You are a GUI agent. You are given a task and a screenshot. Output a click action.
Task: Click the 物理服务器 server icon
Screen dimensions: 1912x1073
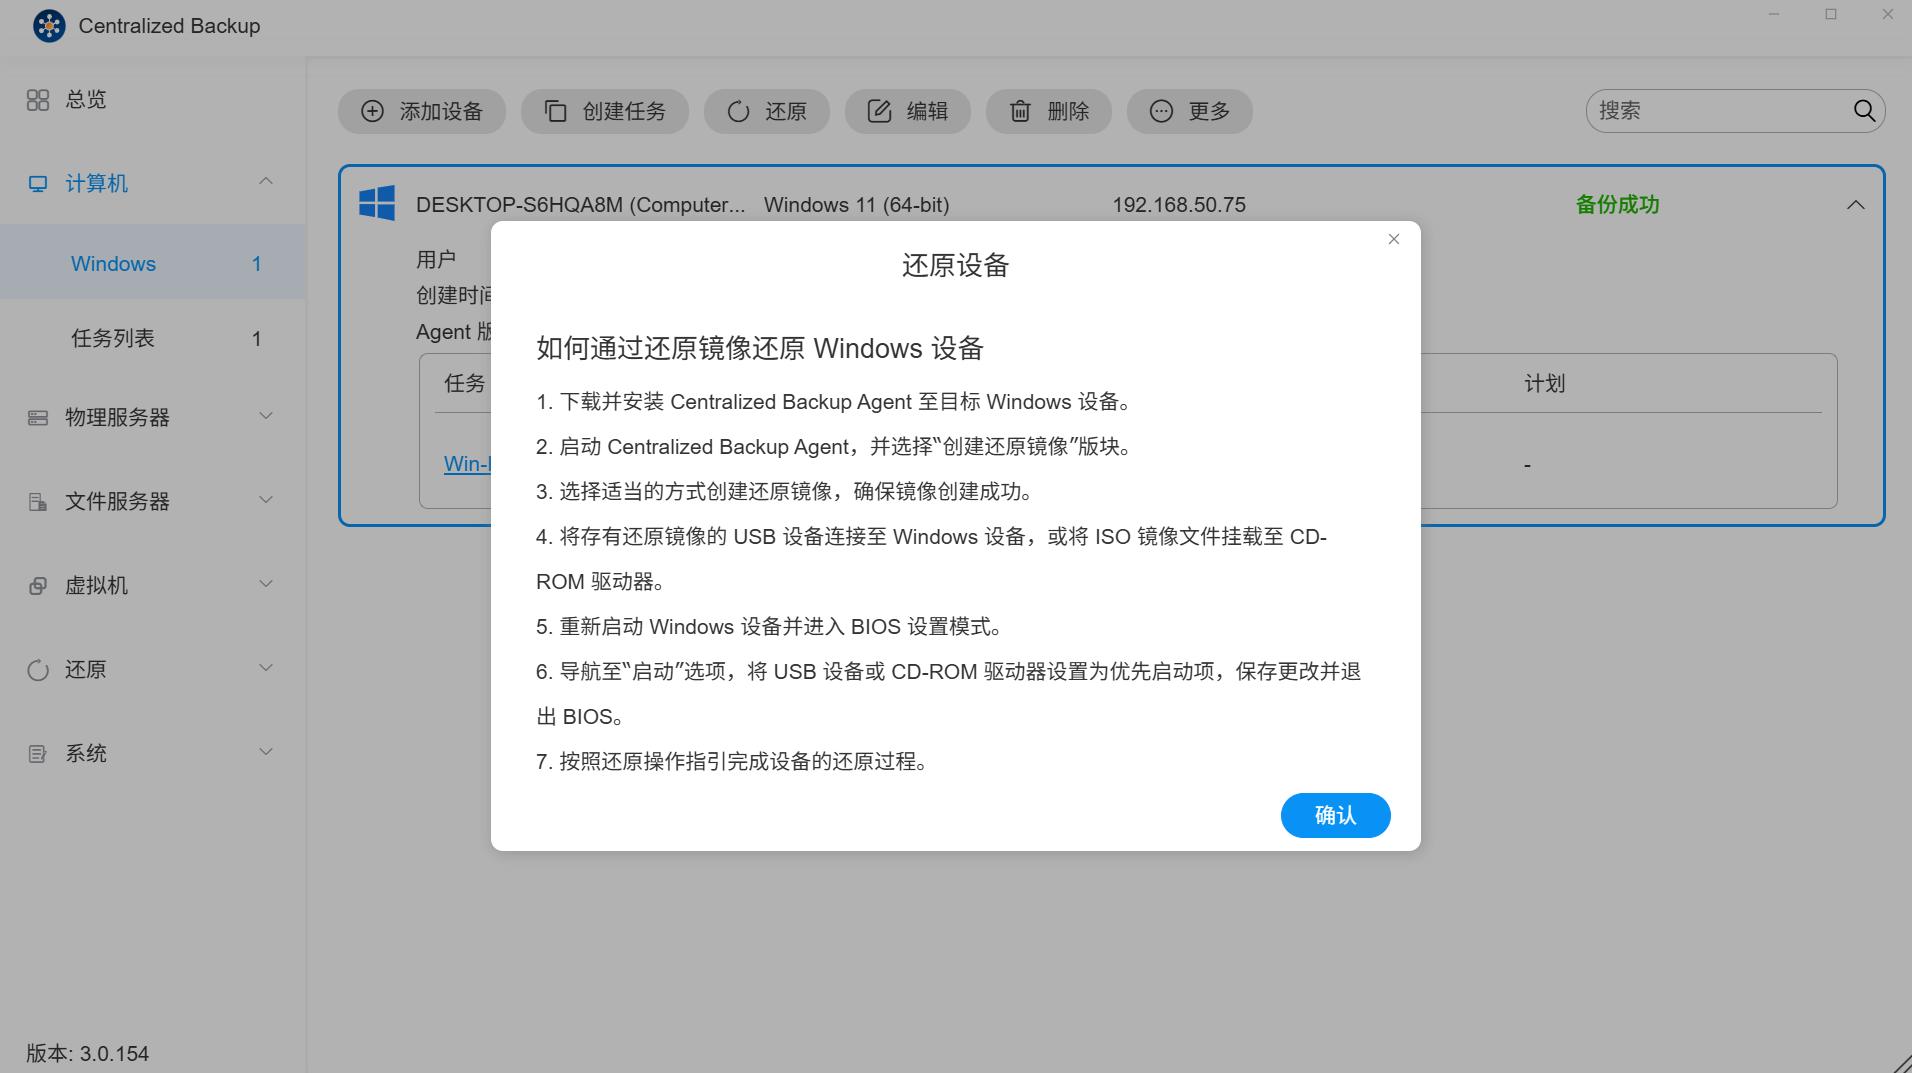click(x=38, y=418)
